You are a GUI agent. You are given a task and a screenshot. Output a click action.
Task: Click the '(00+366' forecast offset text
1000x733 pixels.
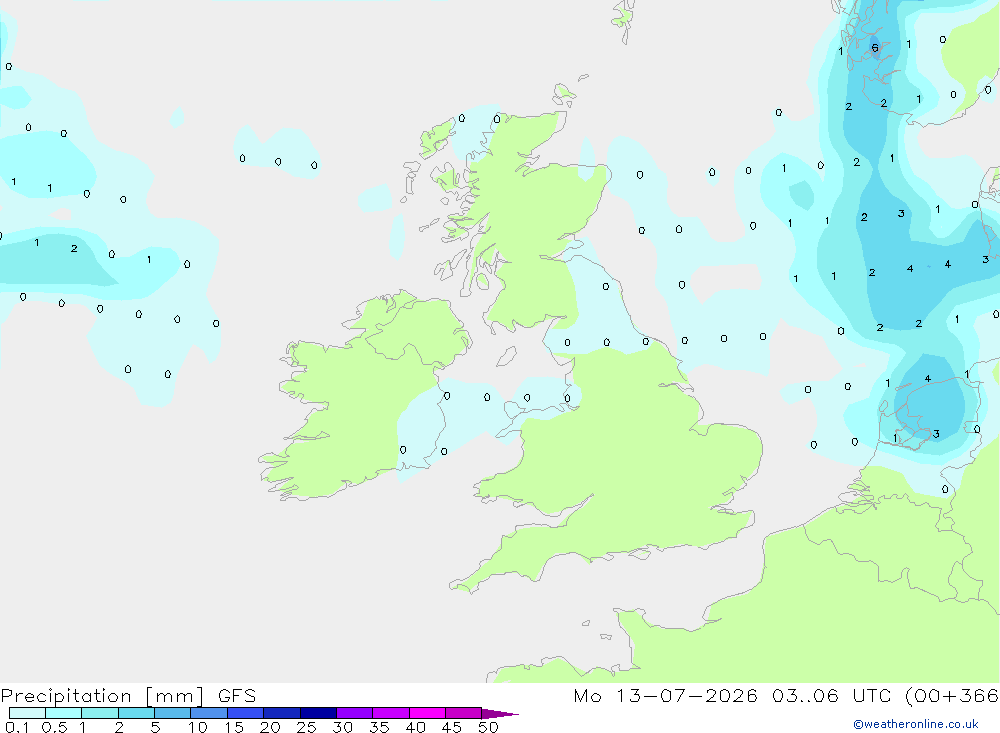tap(952, 696)
